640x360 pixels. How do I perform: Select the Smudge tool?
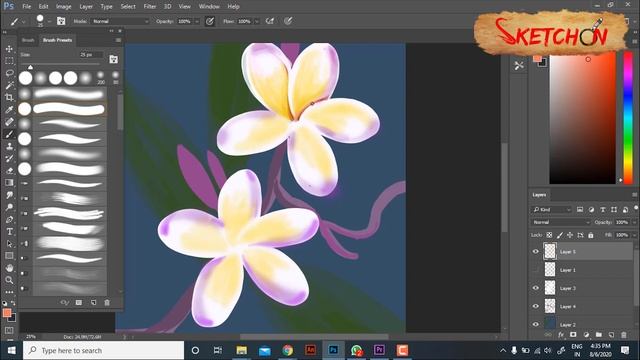point(9,195)
